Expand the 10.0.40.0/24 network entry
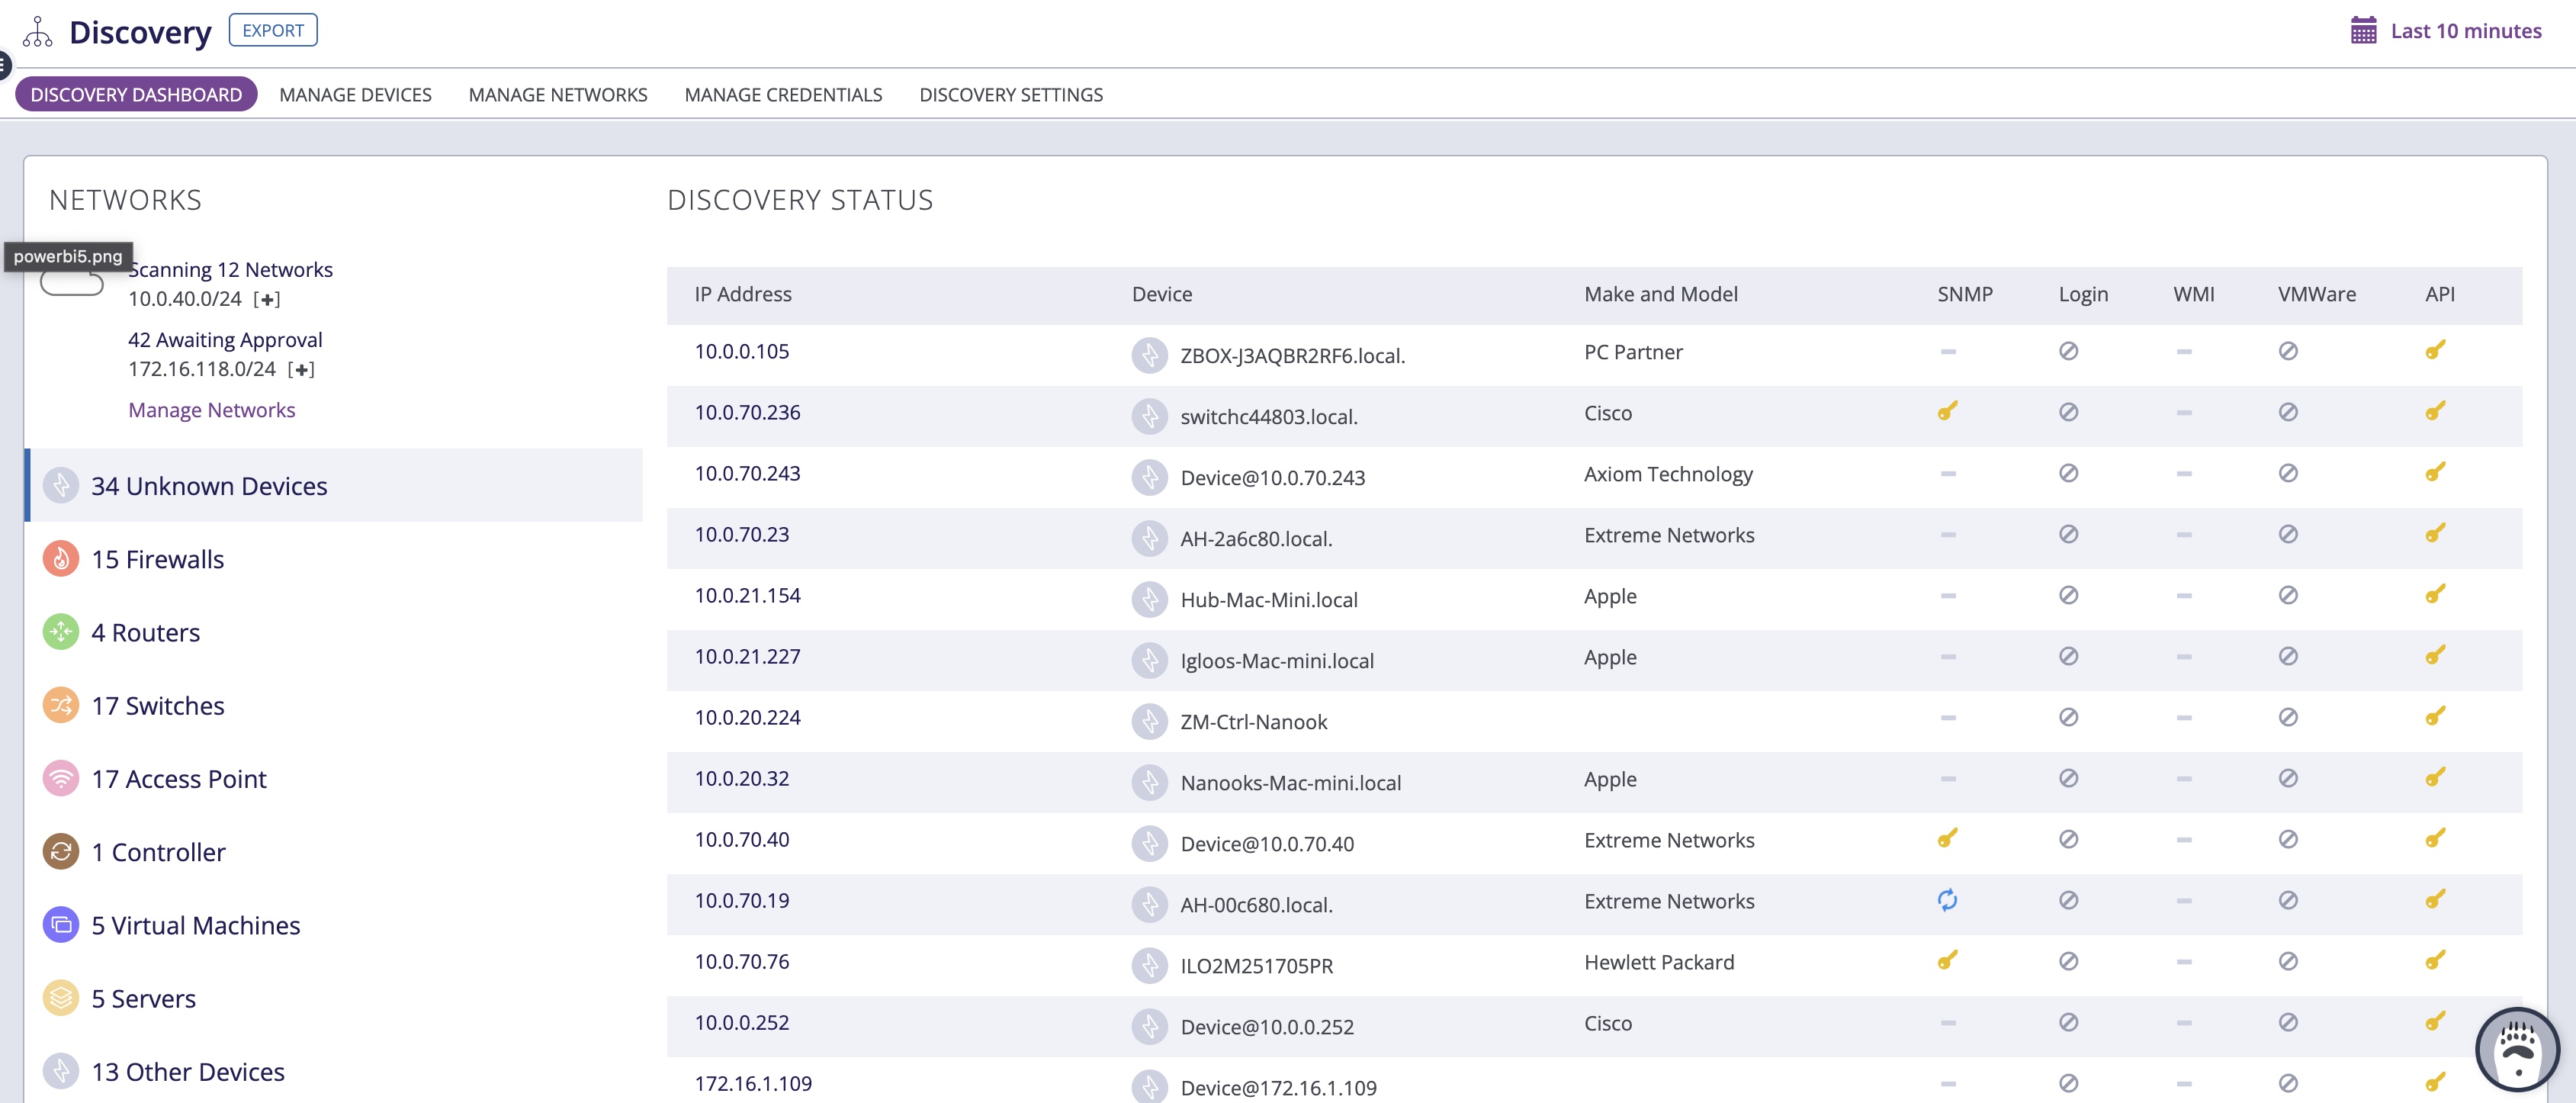Screen dimensions: 2576x1103 tap(268, 299)
